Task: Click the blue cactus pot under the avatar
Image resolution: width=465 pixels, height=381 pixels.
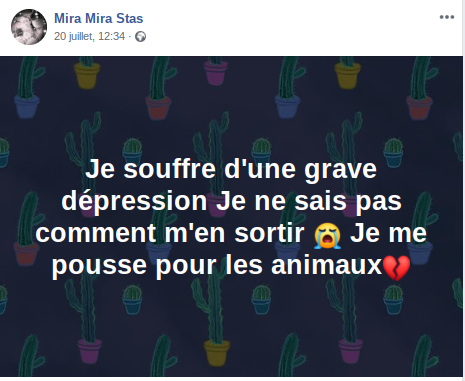Action: (x=27, y=107)
